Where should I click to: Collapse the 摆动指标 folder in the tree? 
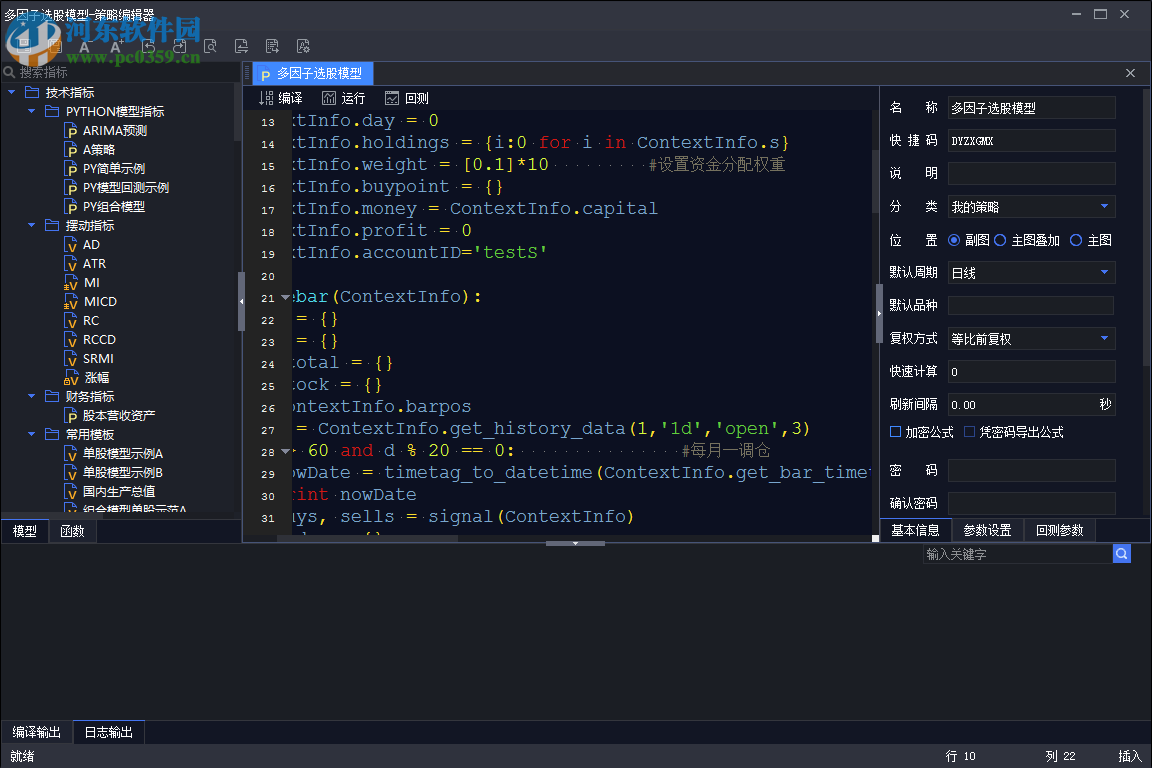point(32,226)
